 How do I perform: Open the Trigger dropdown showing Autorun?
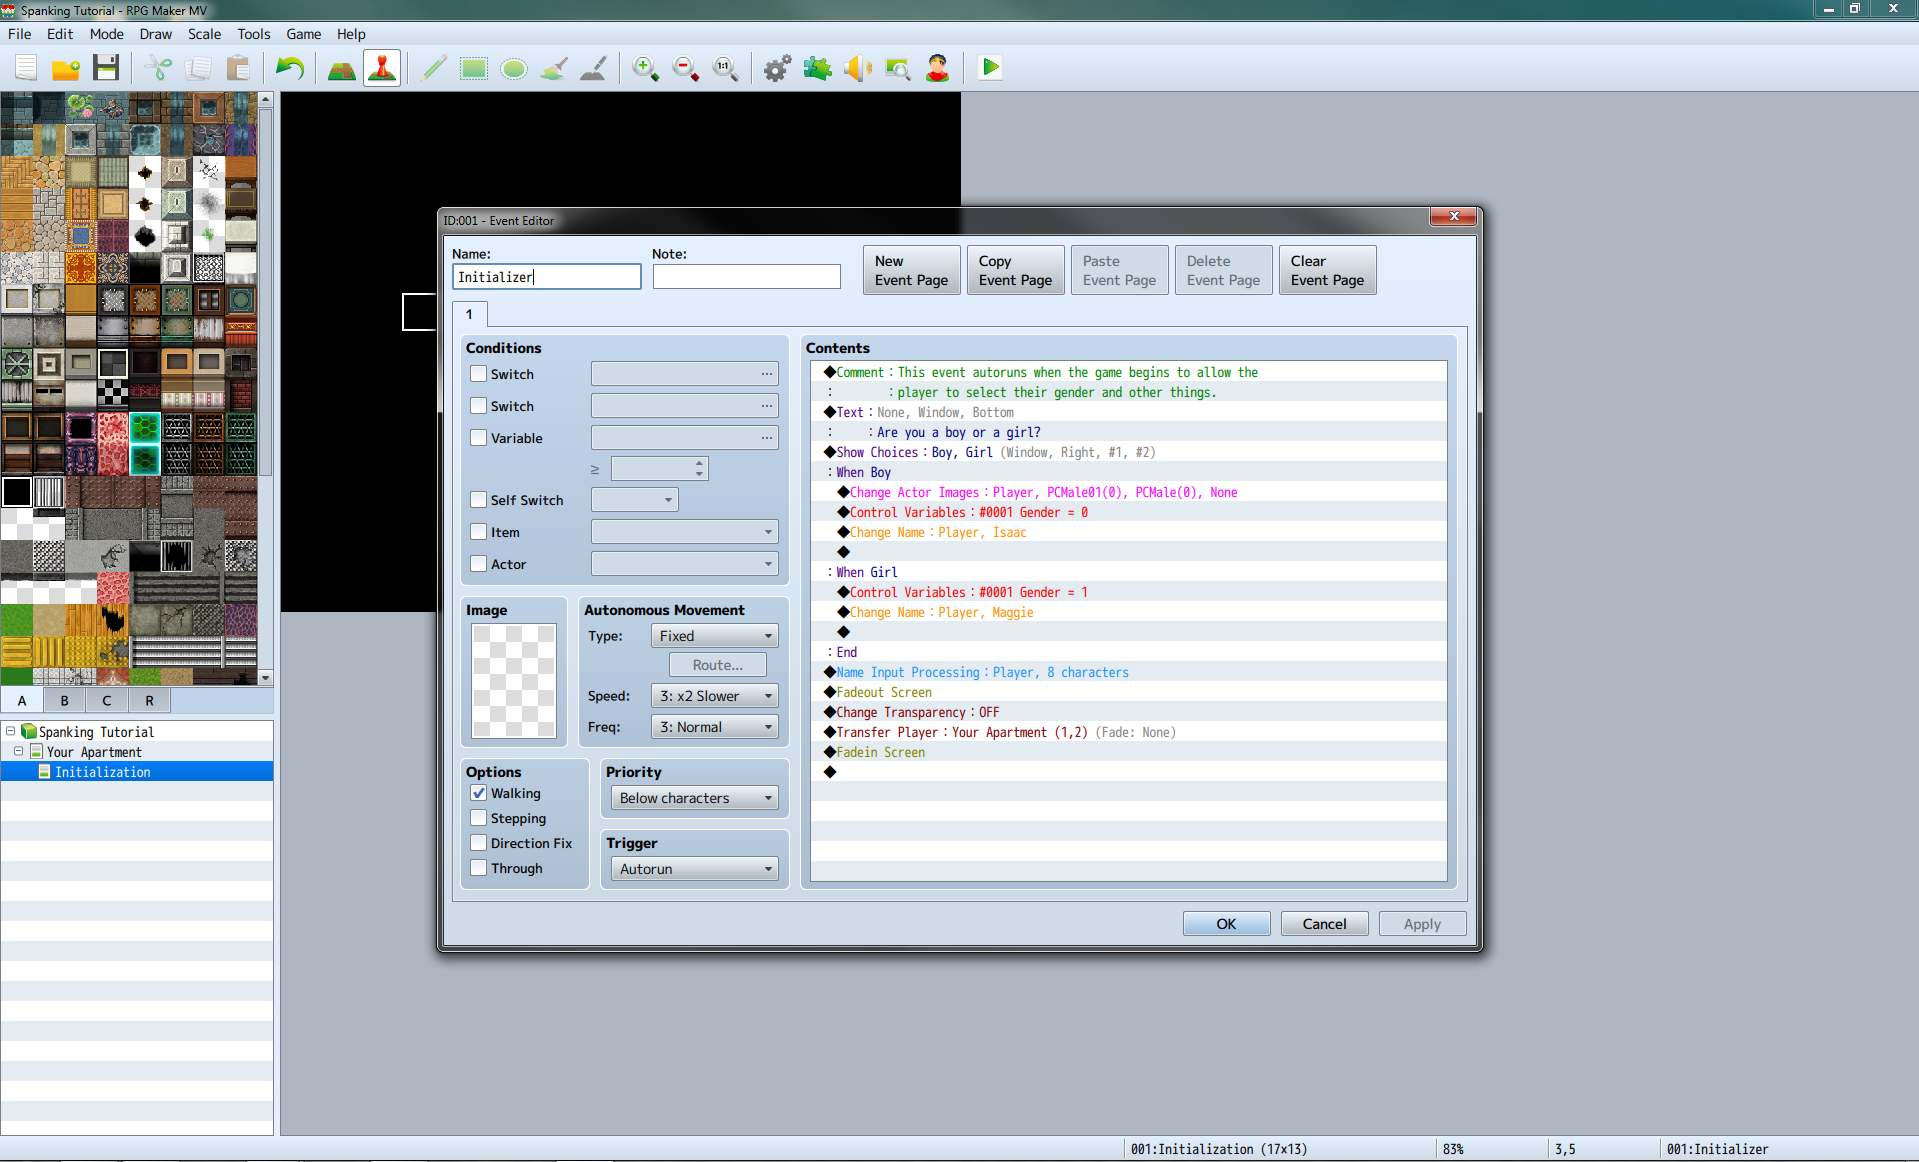[695, 869]
